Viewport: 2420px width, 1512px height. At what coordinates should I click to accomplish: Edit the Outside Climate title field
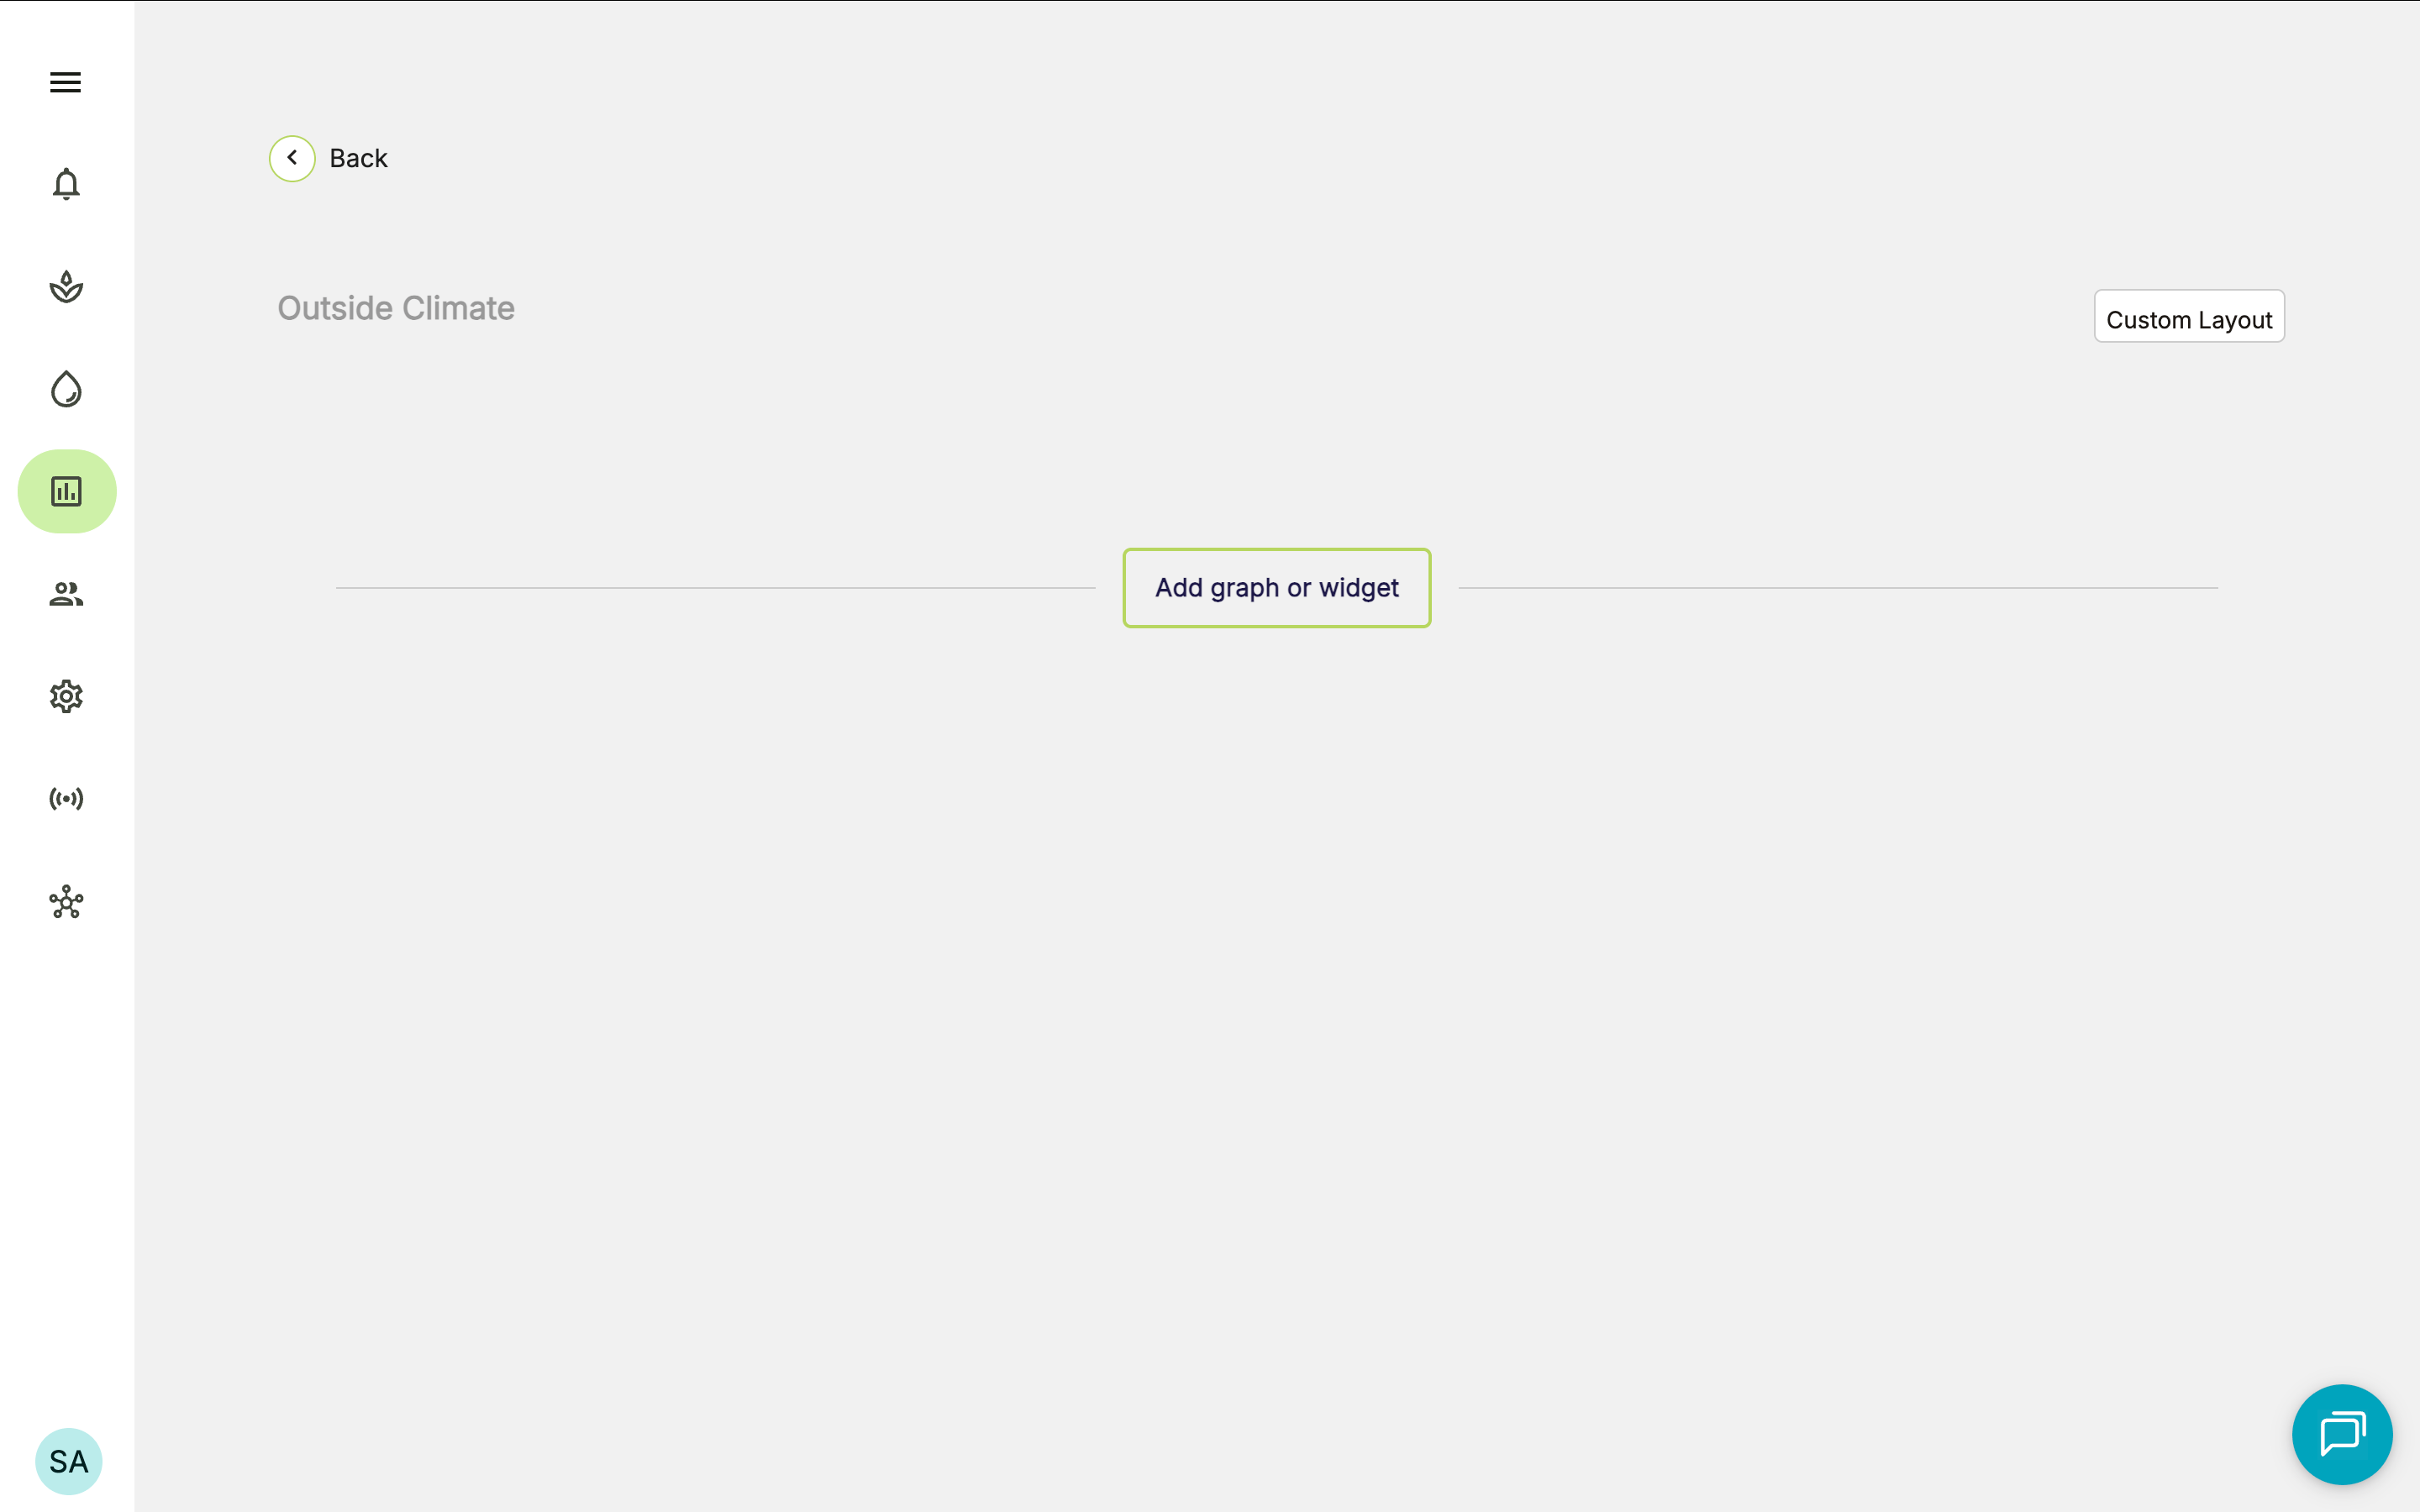tap(396, 308)
